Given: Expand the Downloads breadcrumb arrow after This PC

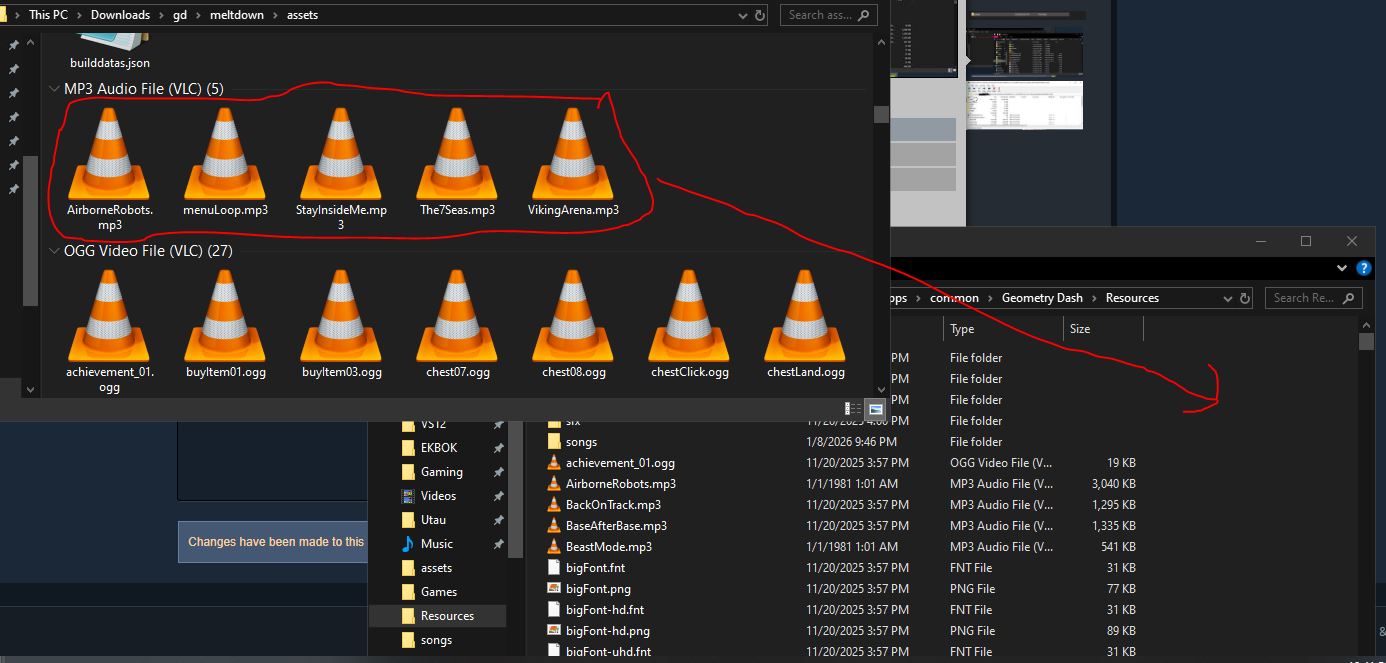Looking at the screenshot, I should click(x=79, y=15).
